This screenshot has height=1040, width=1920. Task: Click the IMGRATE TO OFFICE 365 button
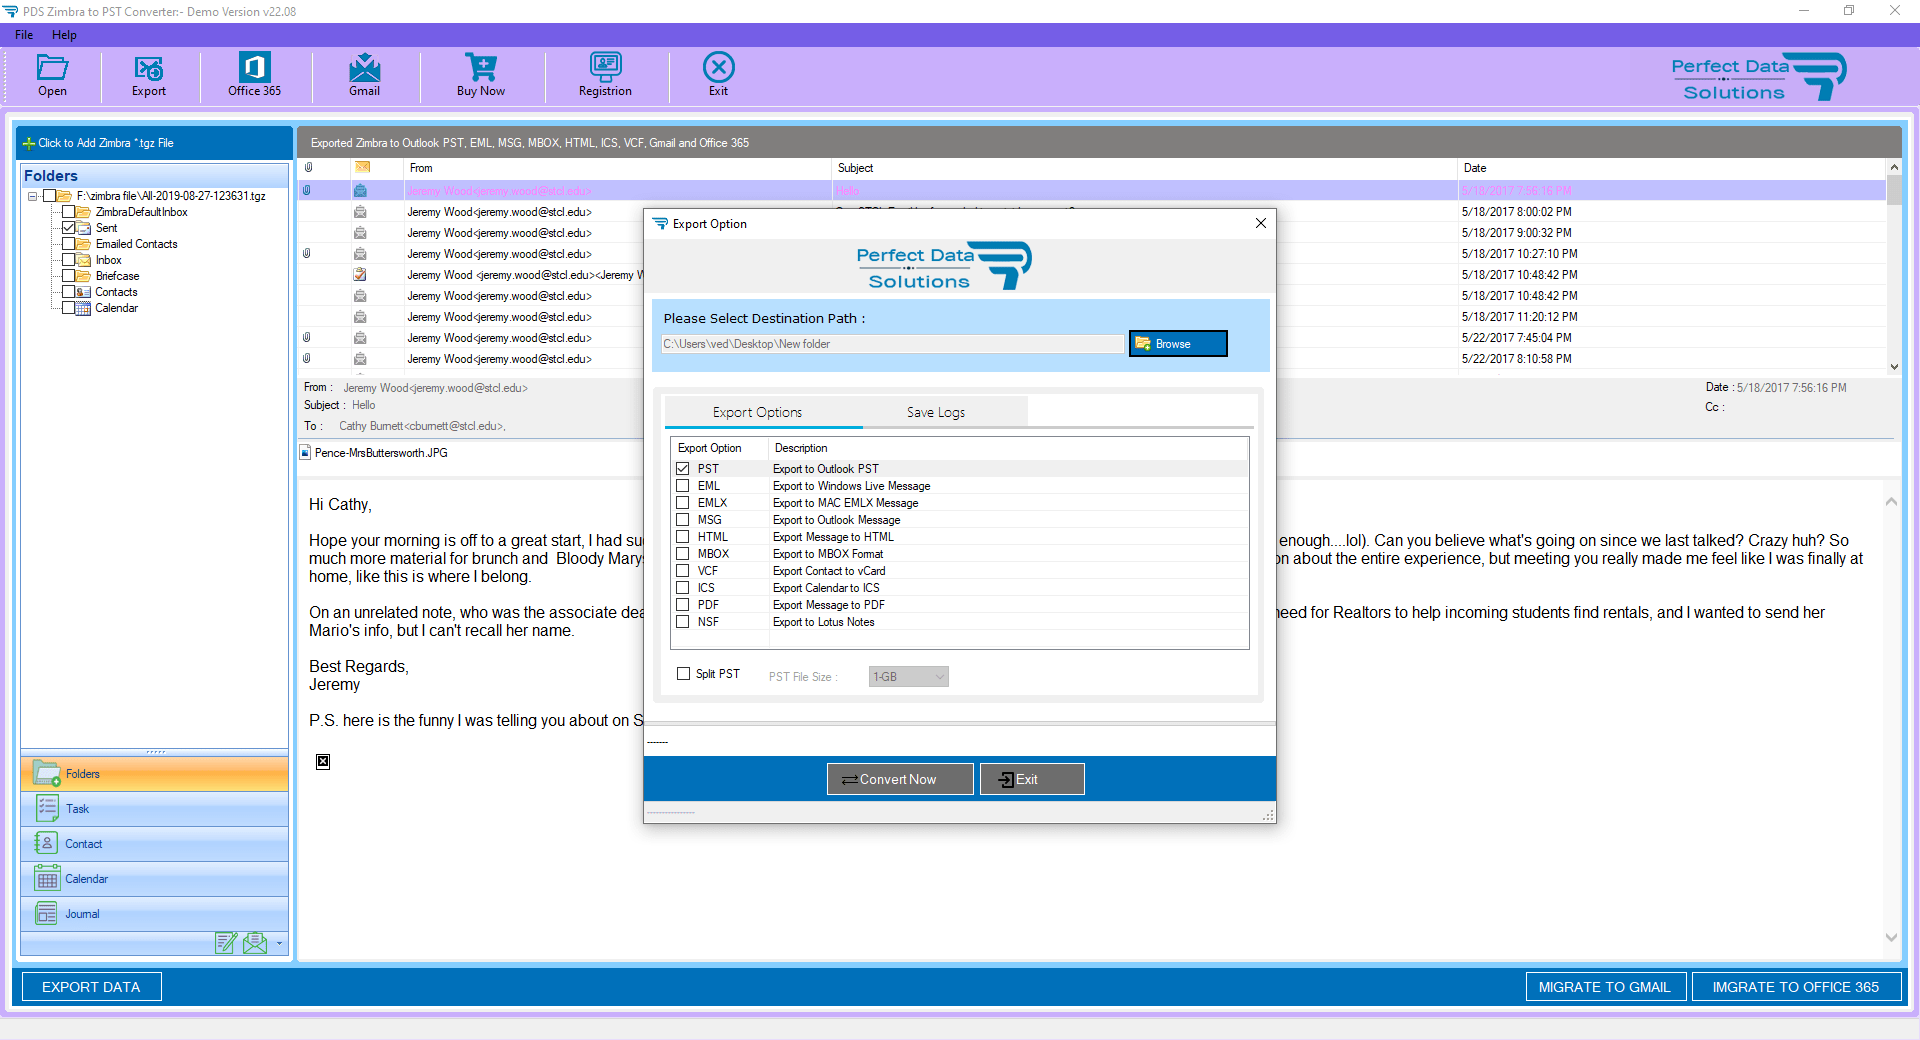coord(1796,987)
